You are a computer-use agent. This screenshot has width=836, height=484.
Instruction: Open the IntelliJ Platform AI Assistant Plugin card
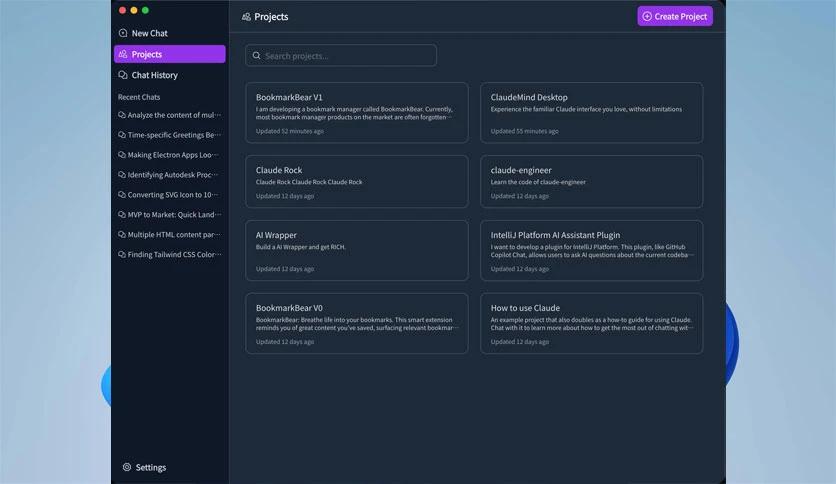coord(591,251)
